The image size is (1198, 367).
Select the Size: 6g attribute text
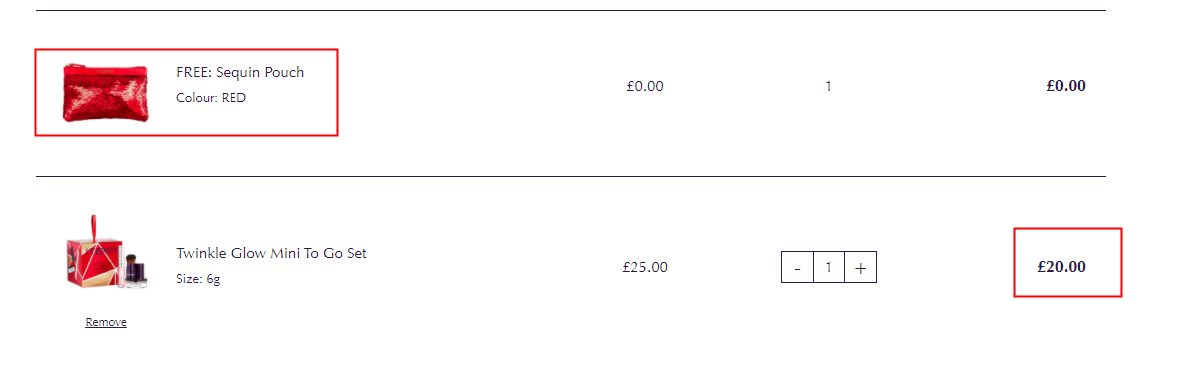198,279
